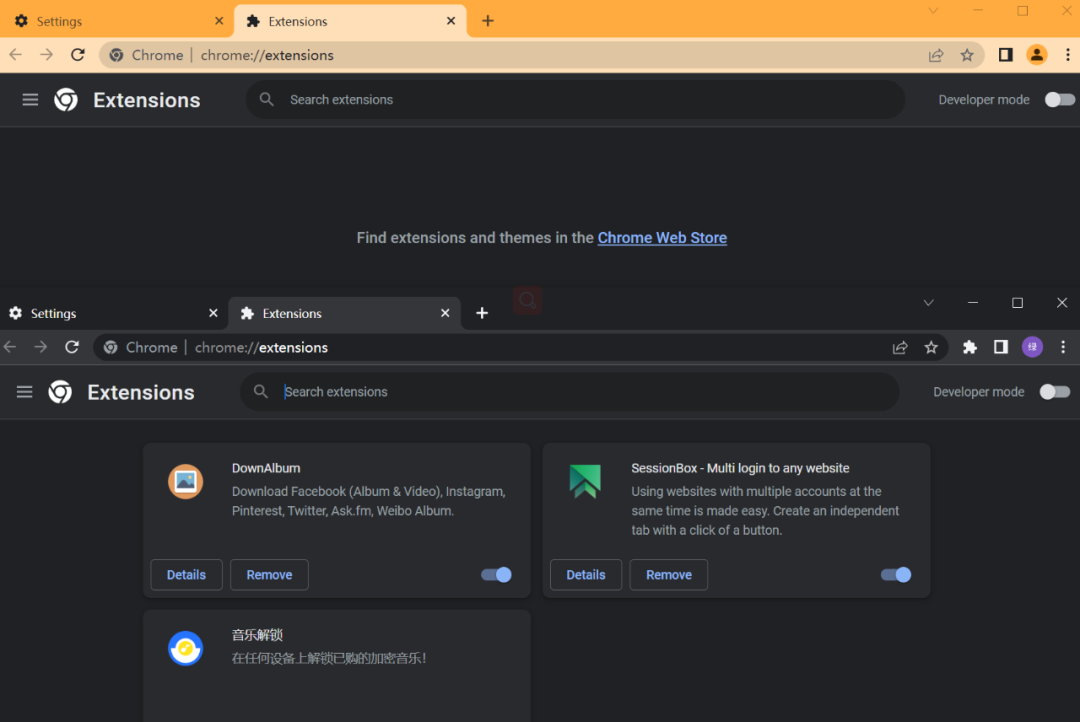Share this page icon in orange window

[x=936, y=55]
